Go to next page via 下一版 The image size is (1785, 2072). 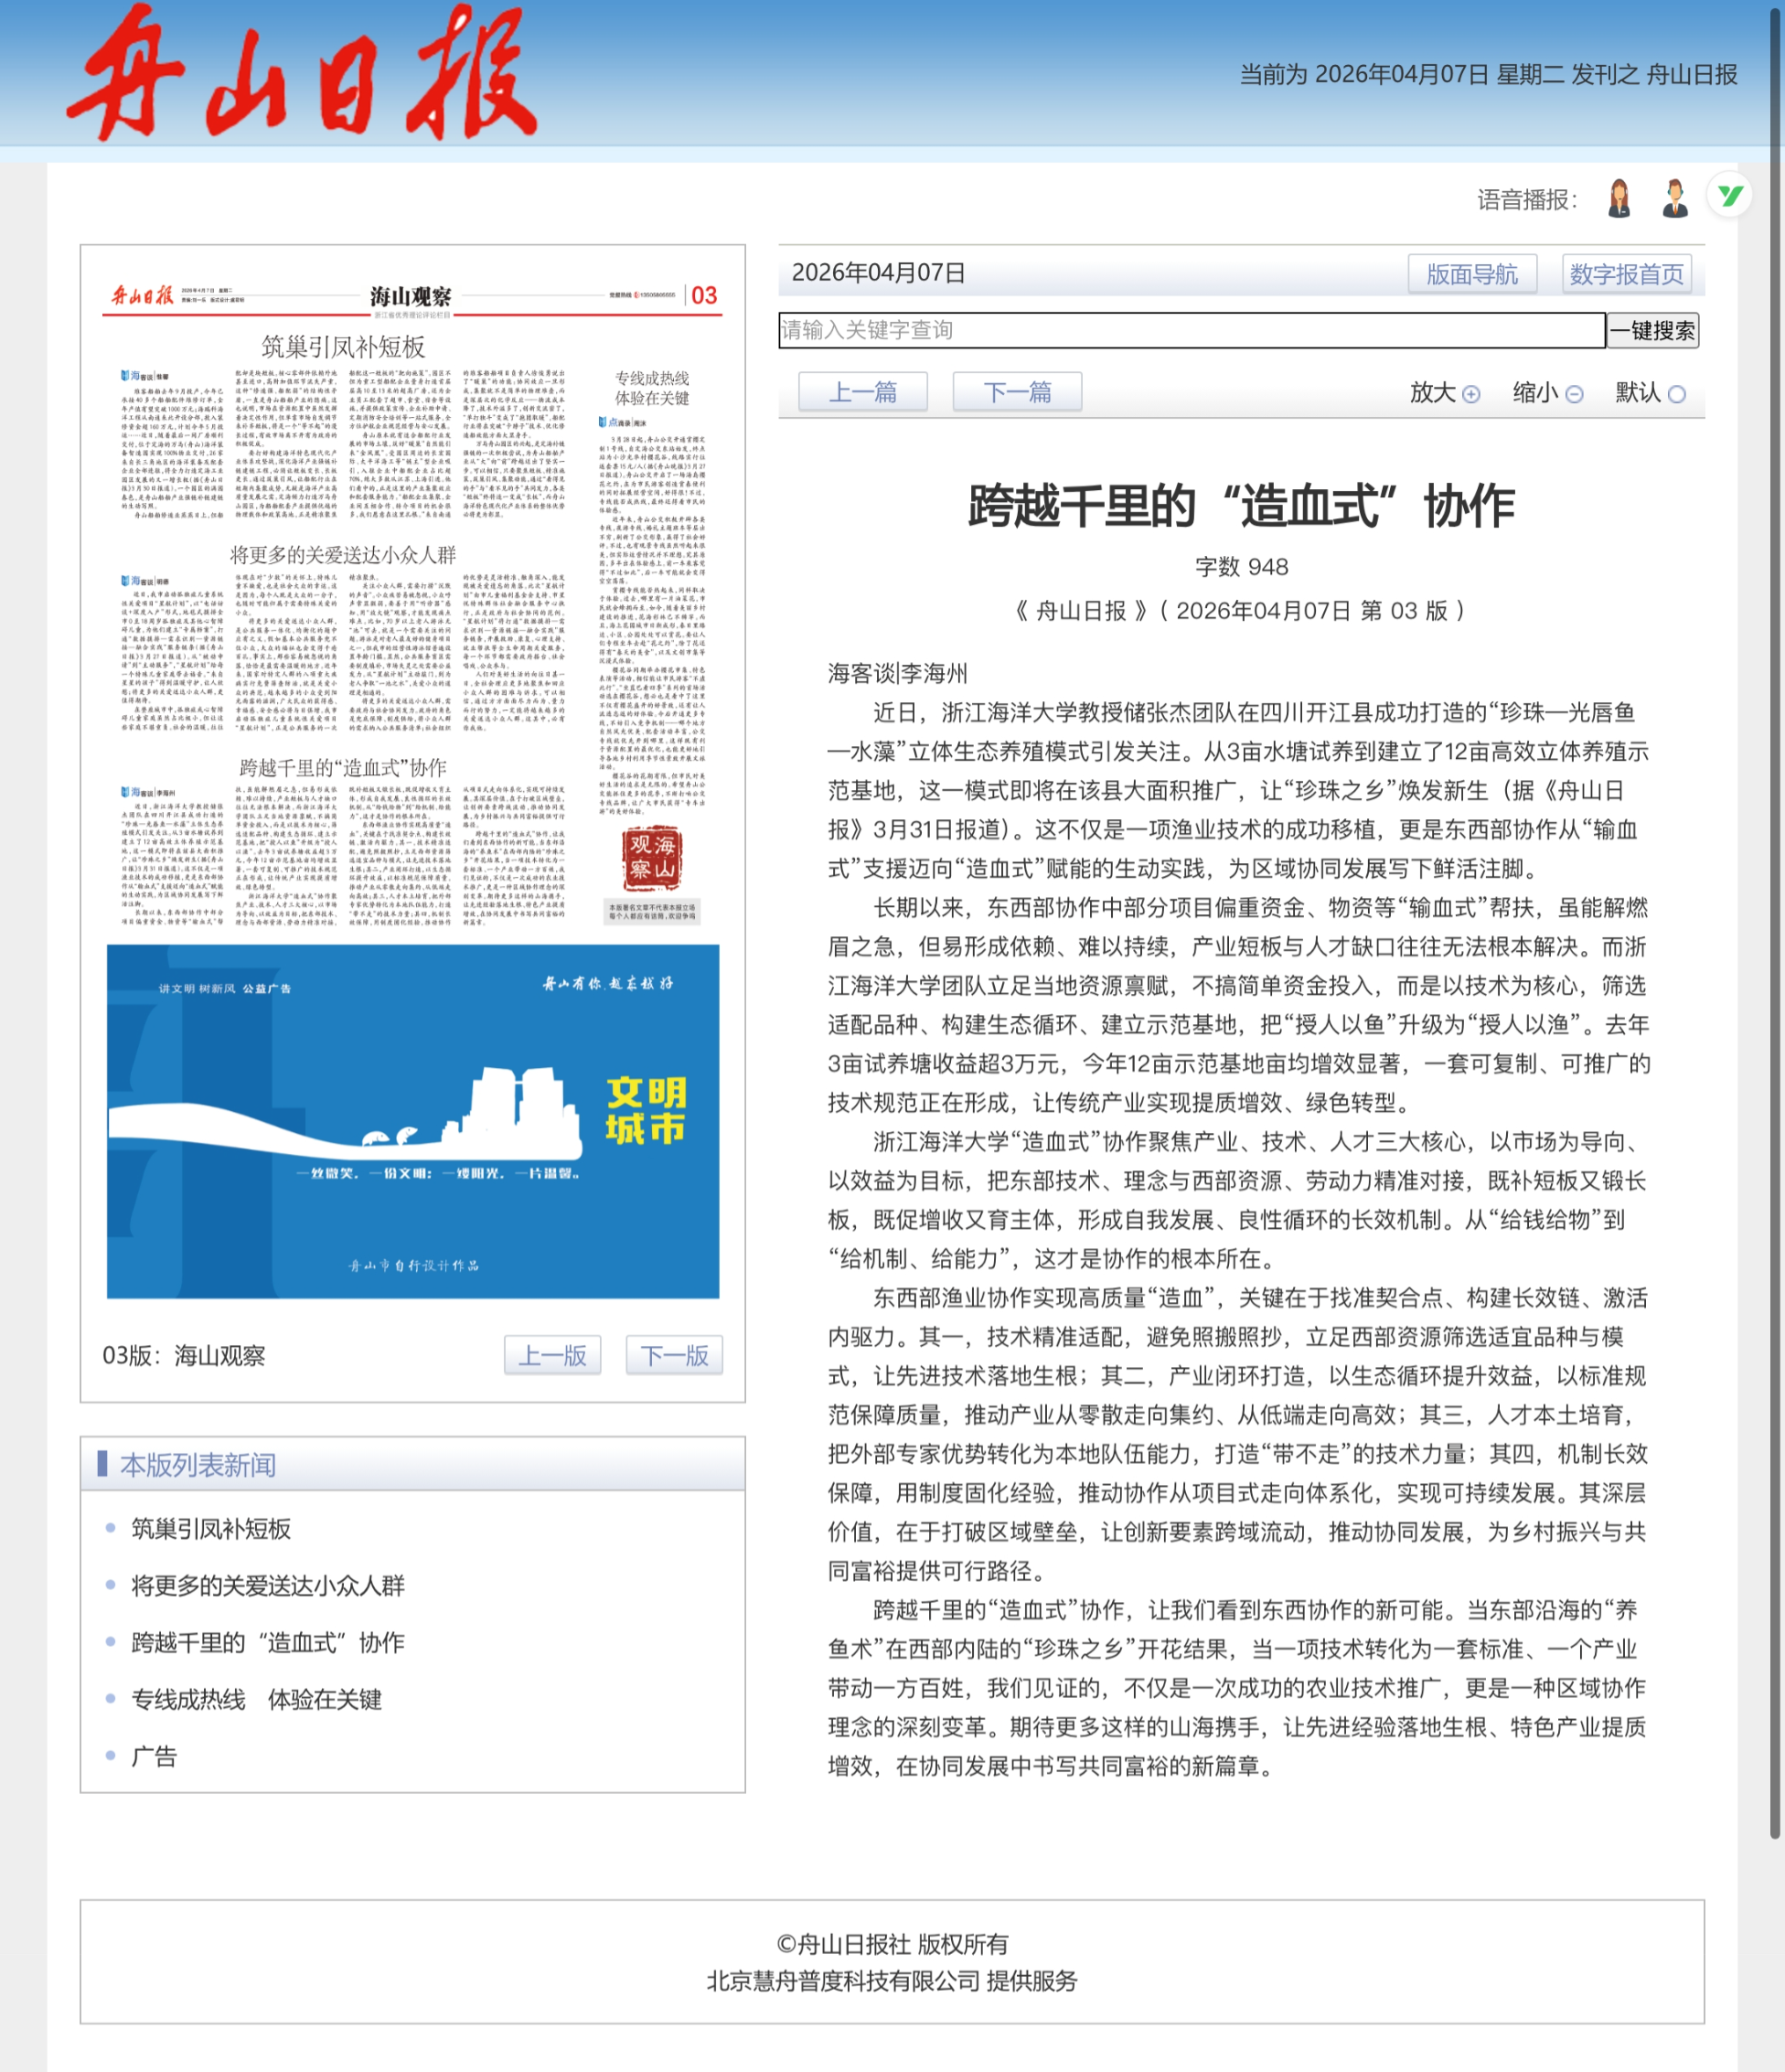coord(674,1355)
